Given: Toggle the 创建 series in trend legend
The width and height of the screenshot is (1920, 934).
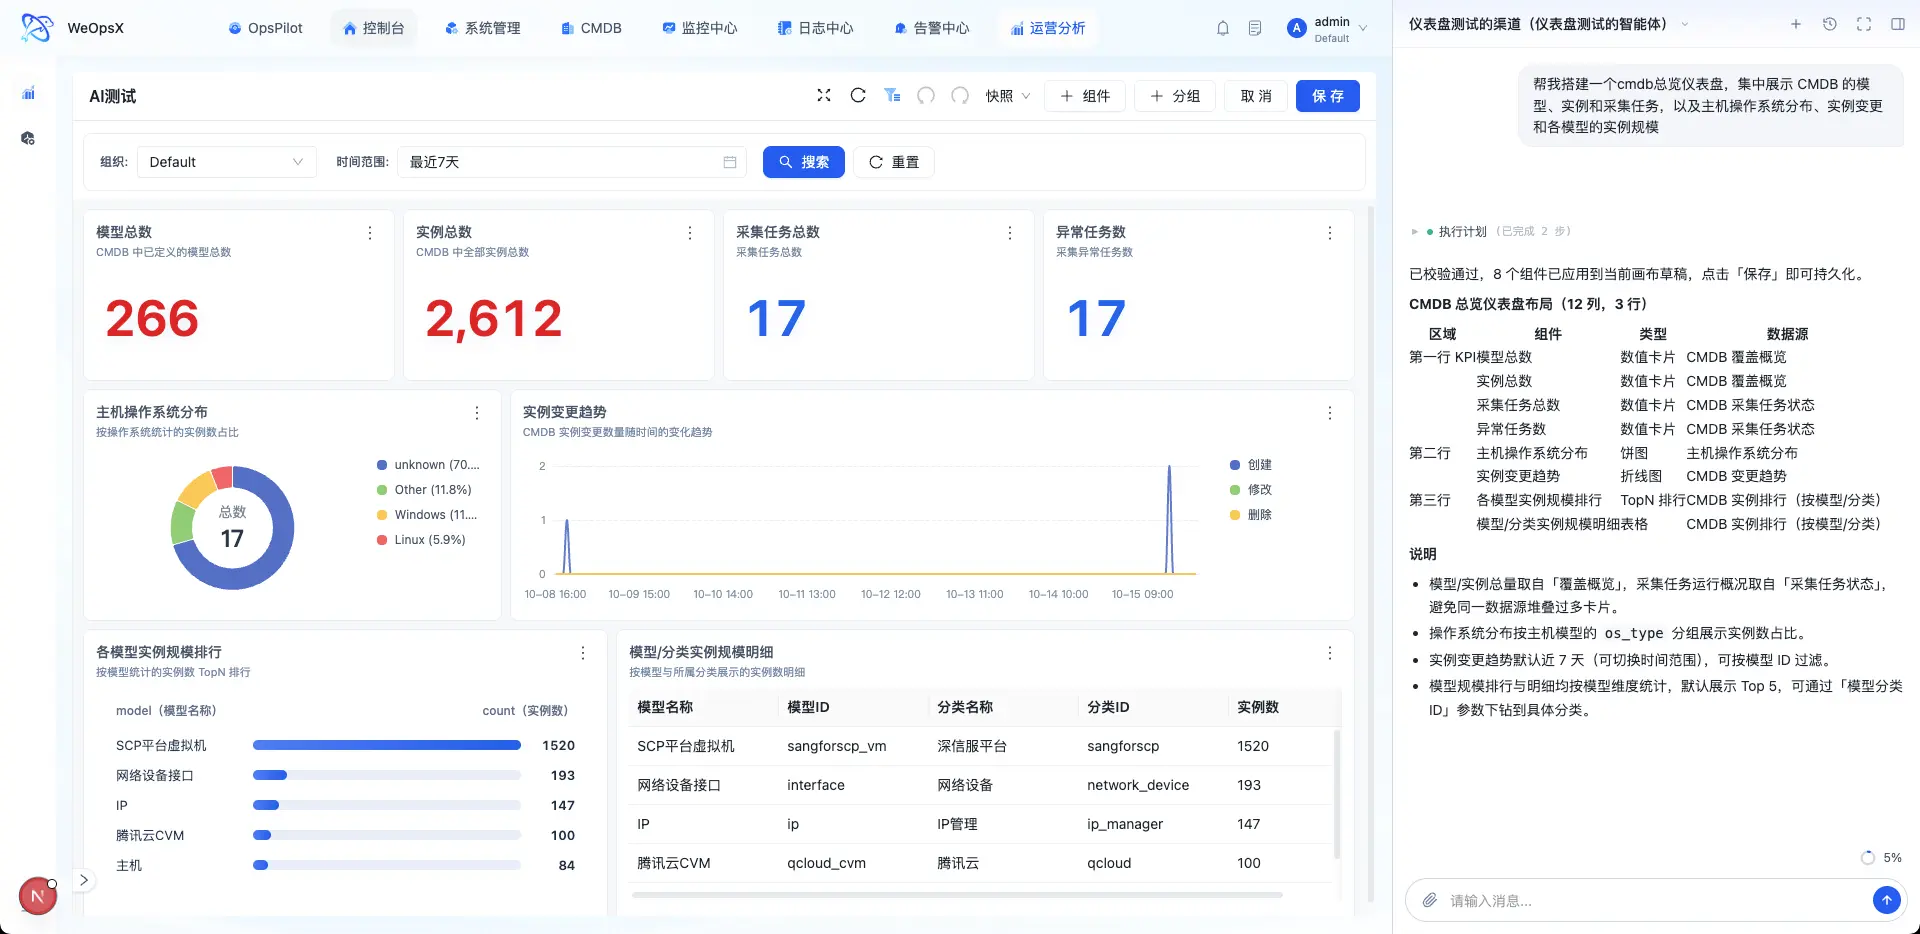Looking at the screenshot, I should 1251,465.
